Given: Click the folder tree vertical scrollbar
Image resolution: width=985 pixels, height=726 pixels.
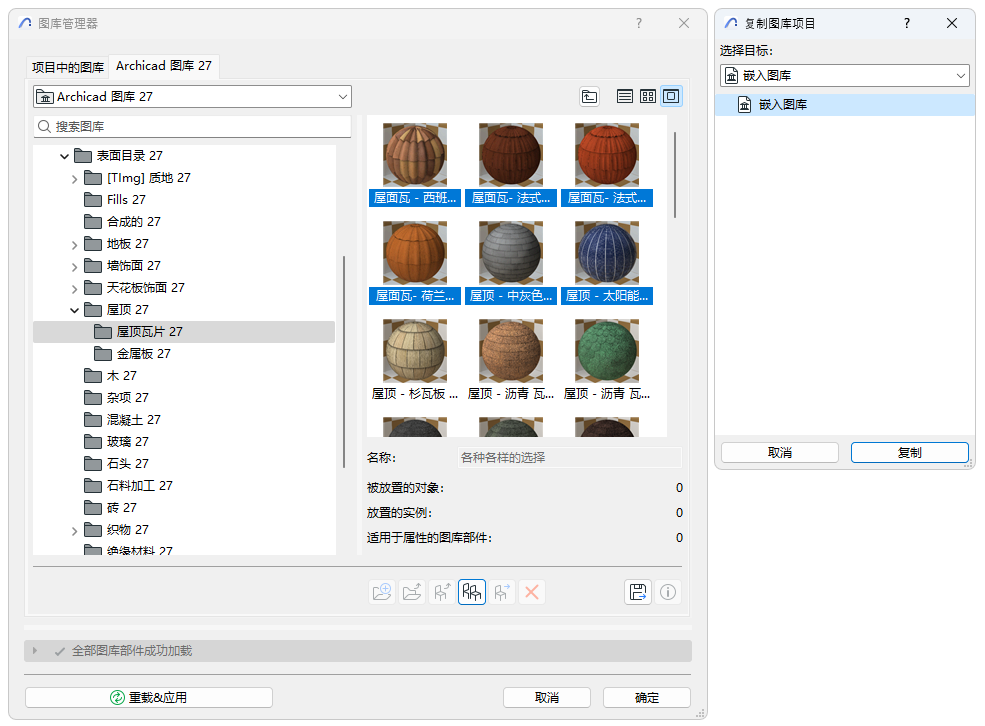Looking at the screenshot, I should tap(344, 361).
